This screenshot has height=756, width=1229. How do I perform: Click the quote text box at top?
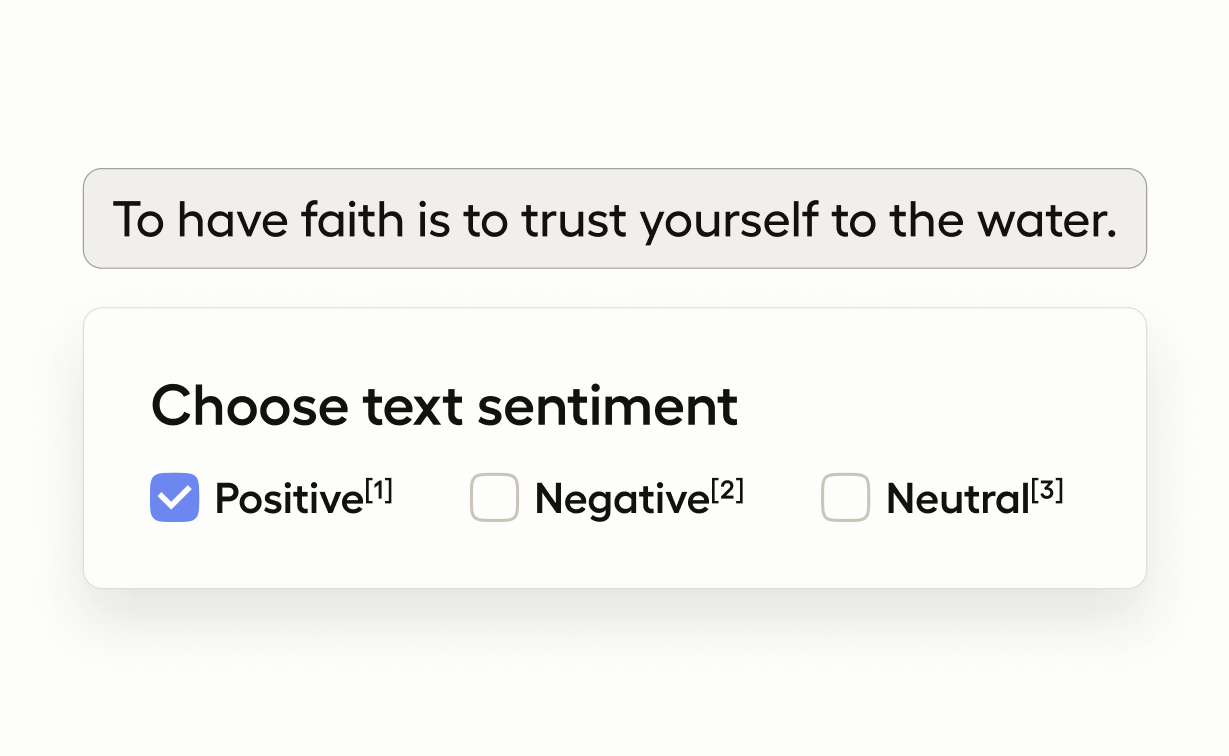point(614,219)
